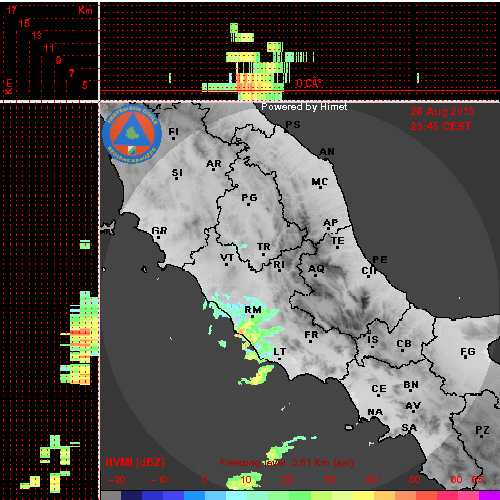The height and width of the screenshot is (500, 500).
Task: Click the AN province label
Action: [327, 152]
